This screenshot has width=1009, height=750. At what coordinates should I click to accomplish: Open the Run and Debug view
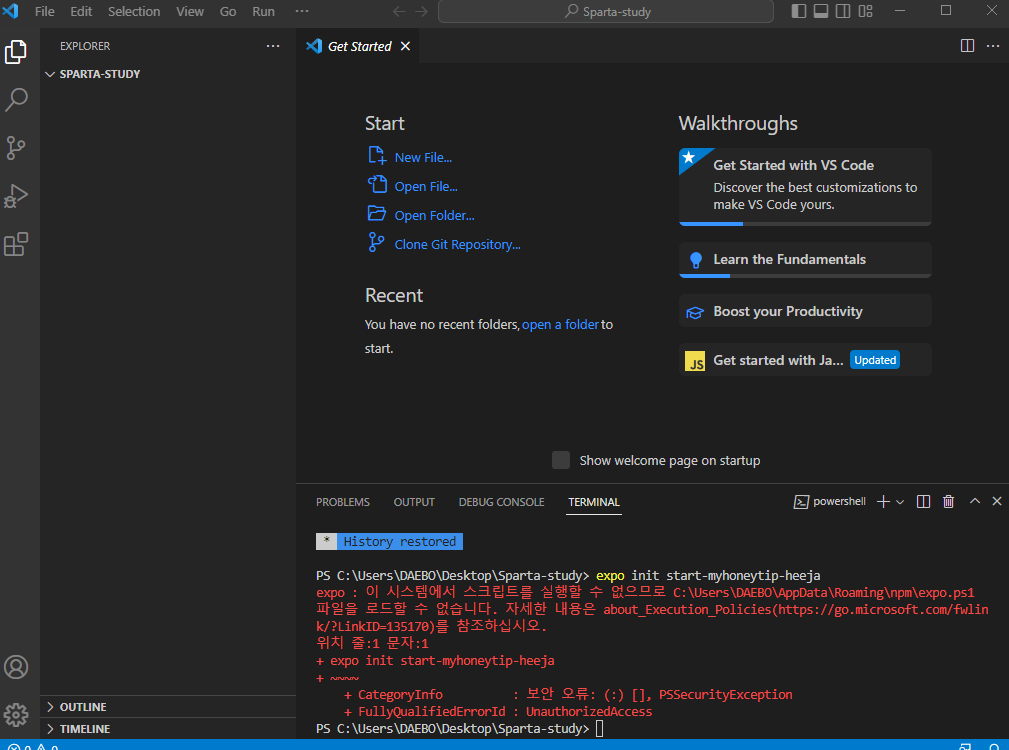[x=16, y=196]
